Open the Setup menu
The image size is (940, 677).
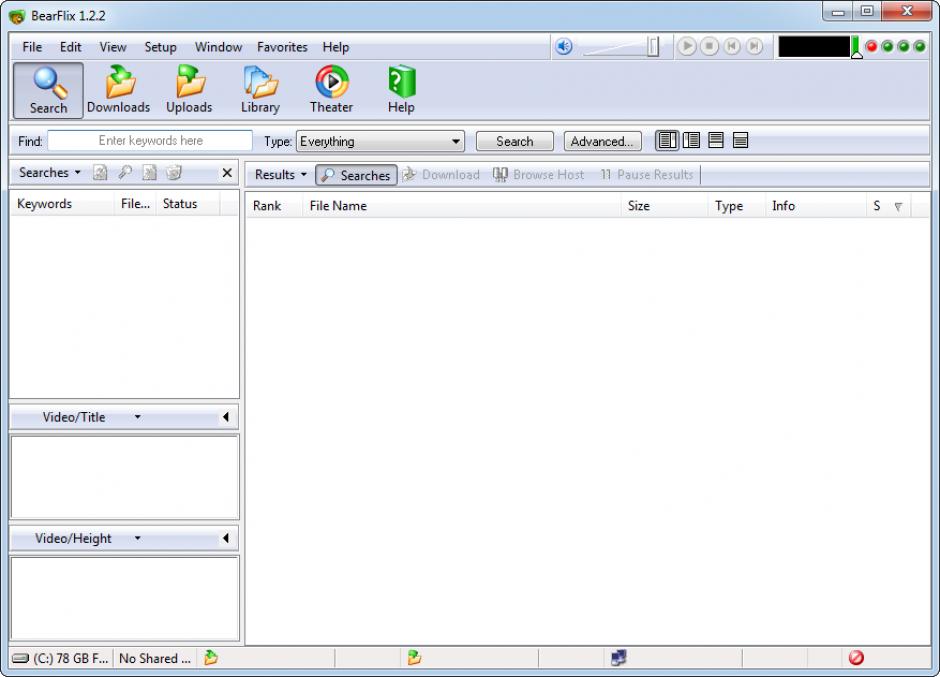tap(160, 47)
